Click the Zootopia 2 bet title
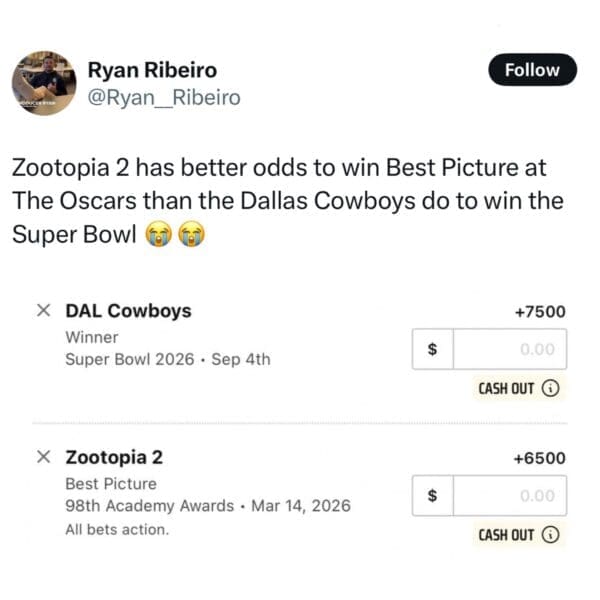The image size is (600, 600). click(x=114, y=458)
